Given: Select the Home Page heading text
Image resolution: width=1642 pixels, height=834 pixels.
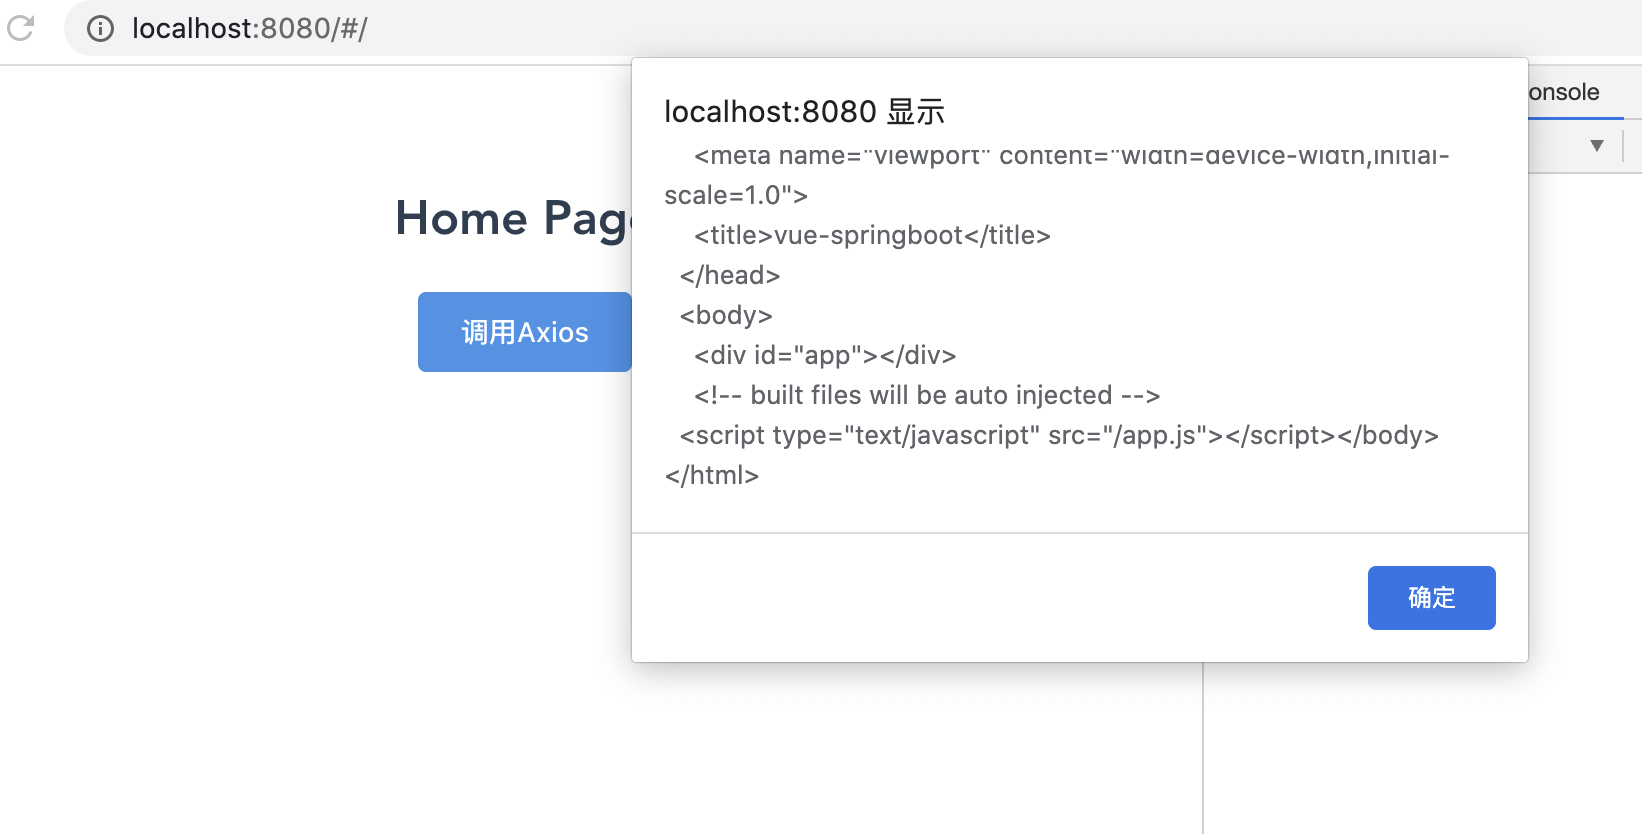Looking at the screenshot, I should pos(514,219).
